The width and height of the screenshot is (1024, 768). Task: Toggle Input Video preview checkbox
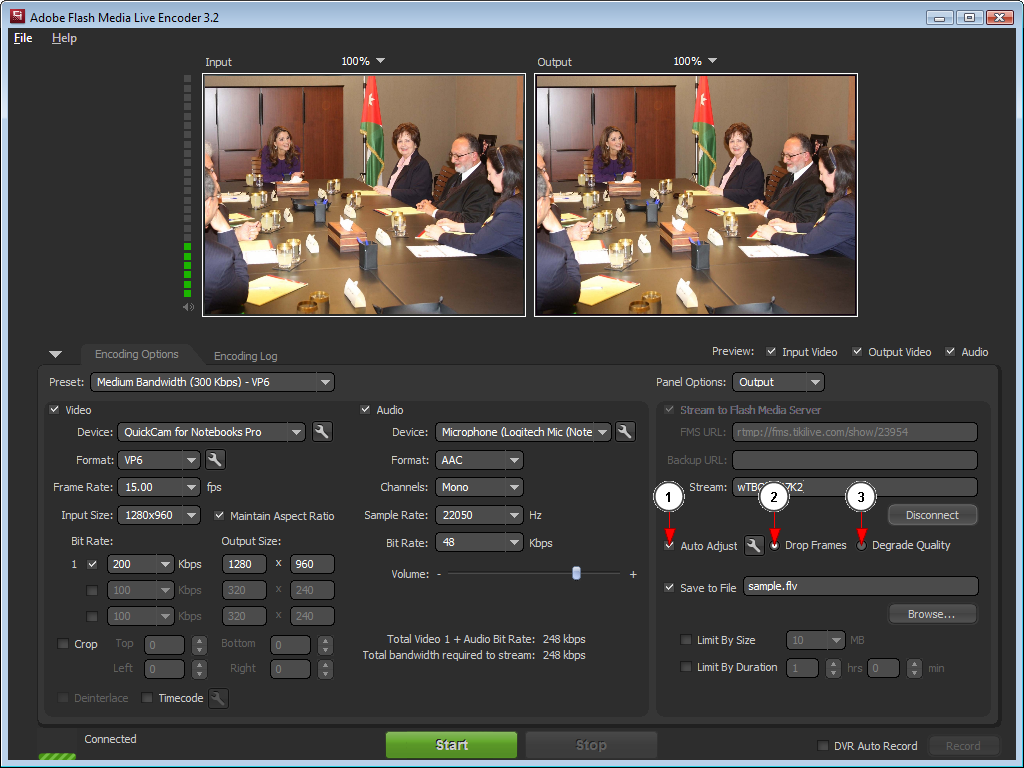pyautogui.click(x=771, y=351)
